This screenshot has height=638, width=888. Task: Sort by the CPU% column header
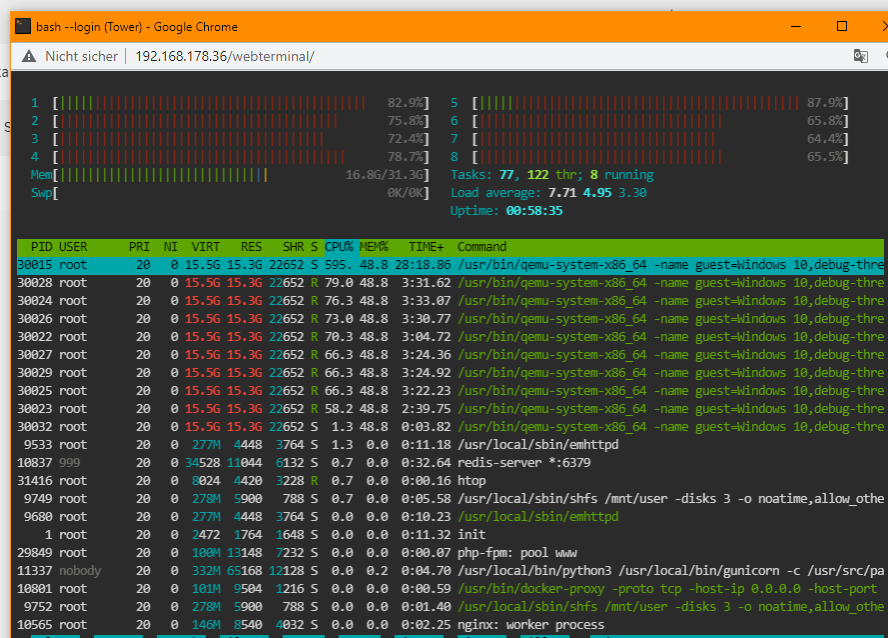[x=339, y=247]
